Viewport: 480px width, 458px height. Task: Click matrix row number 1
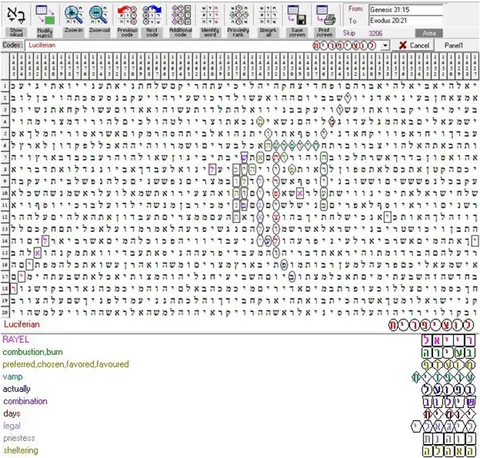tap(5, 86)
